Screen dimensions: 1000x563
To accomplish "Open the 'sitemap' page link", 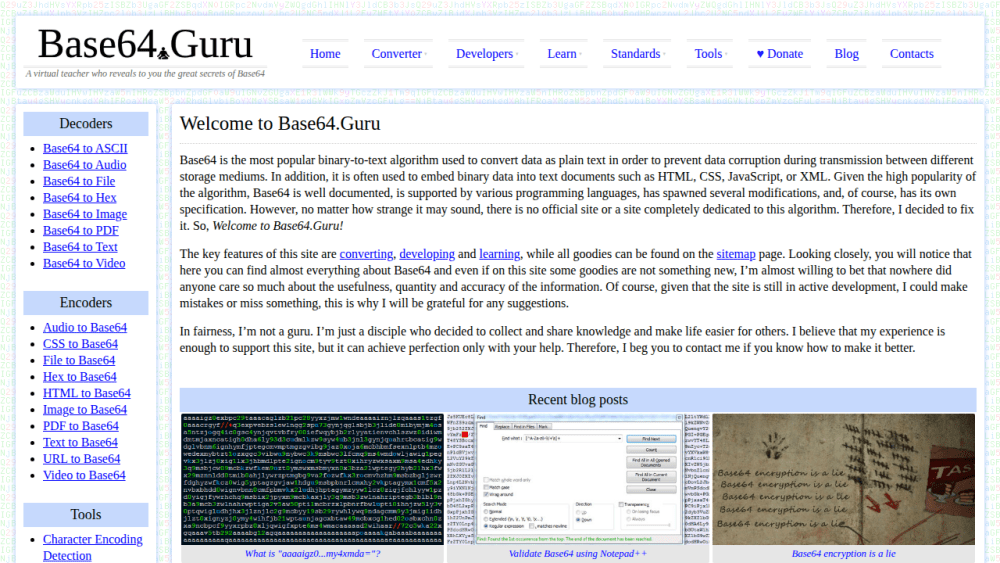I will [x=736, y=254].
